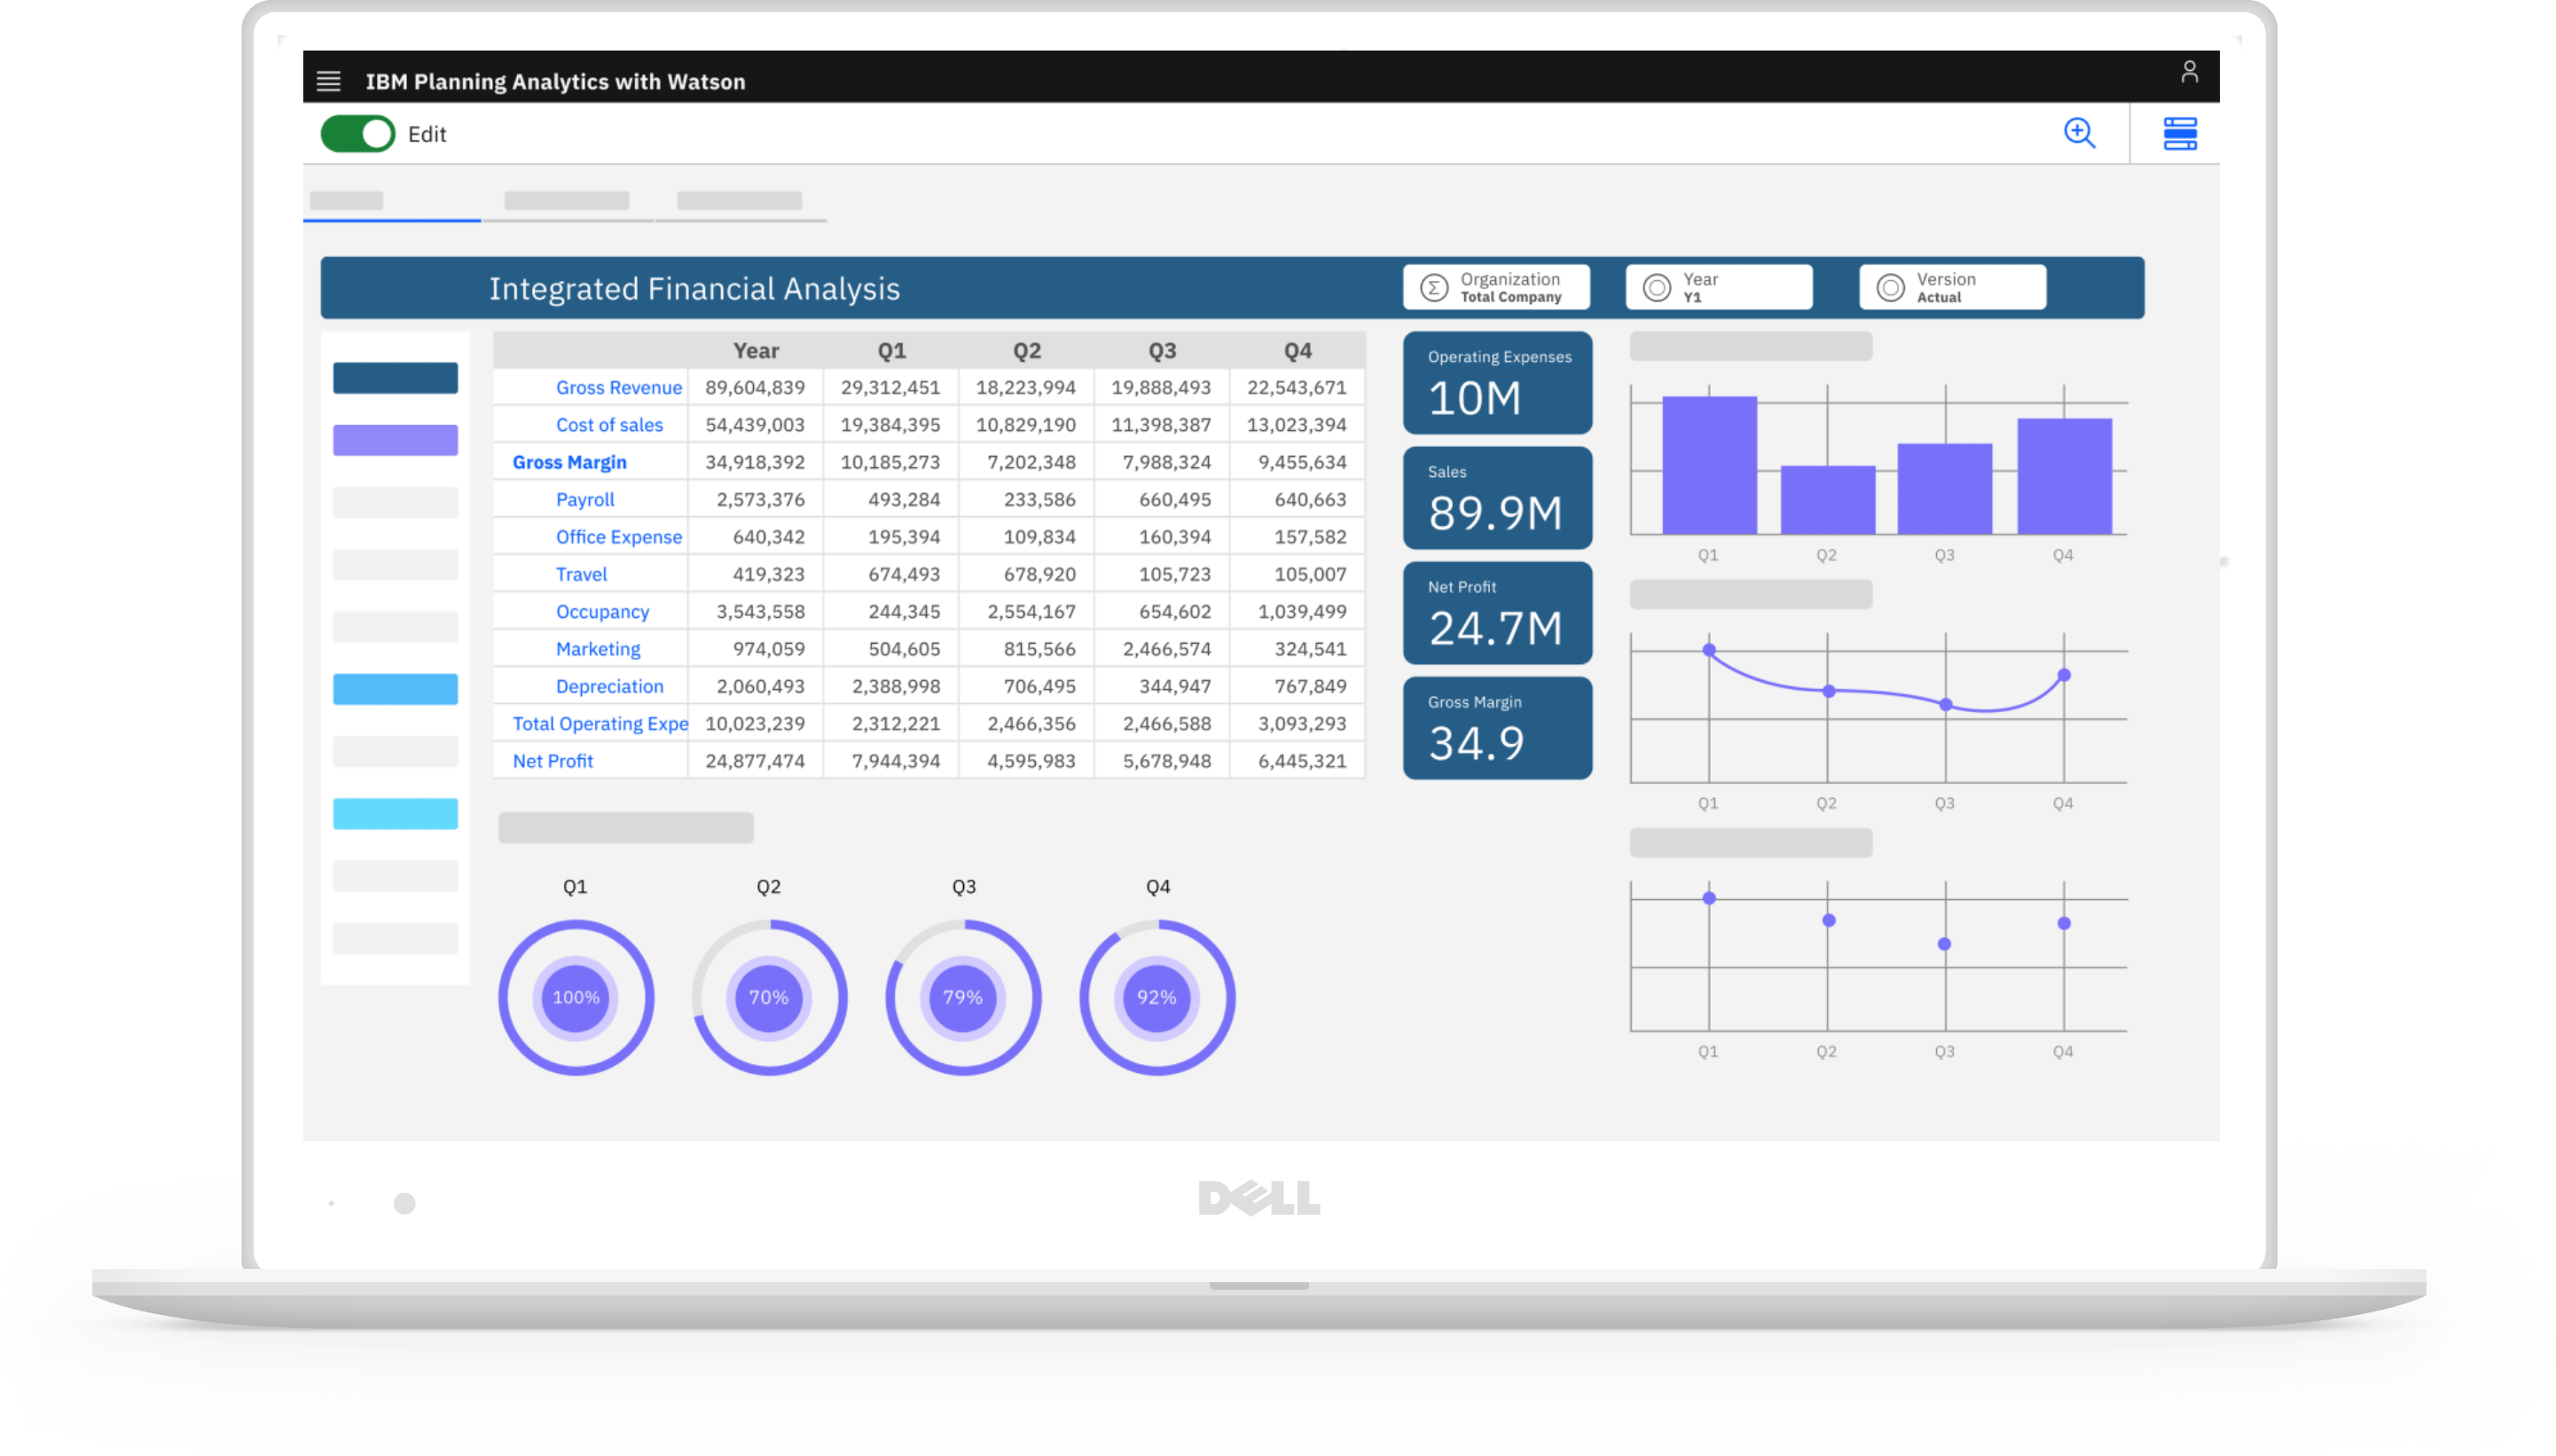
Task: Click the user profile icon
Action: click(x=2188, y=72)
